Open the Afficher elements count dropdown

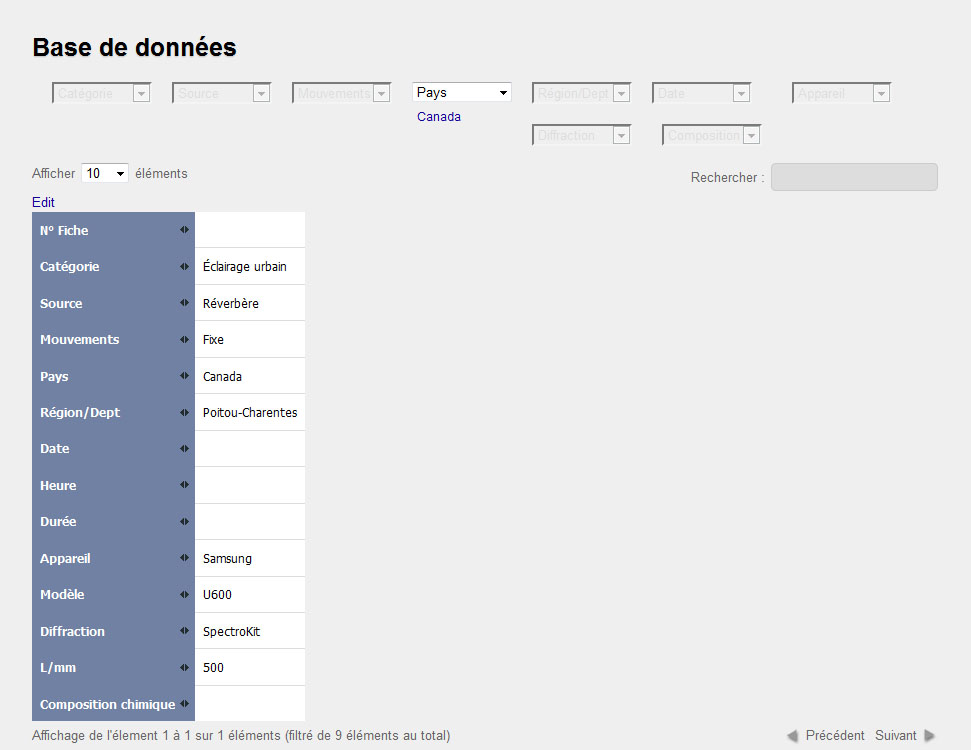(105, 174)
